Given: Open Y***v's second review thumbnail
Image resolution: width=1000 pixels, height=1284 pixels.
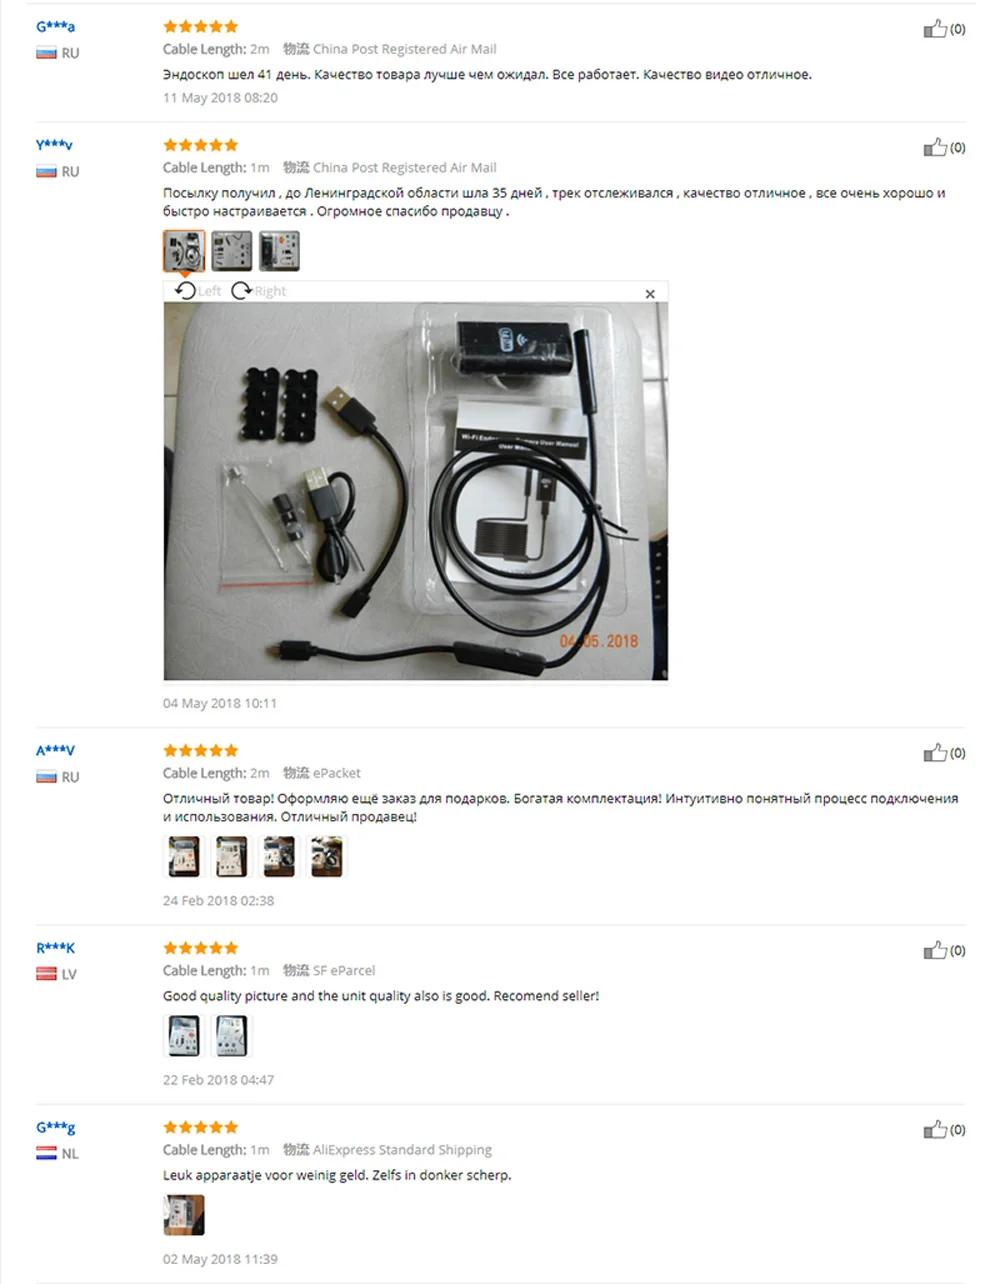Looking at the screenshot, I should click(x=232, y=251).
